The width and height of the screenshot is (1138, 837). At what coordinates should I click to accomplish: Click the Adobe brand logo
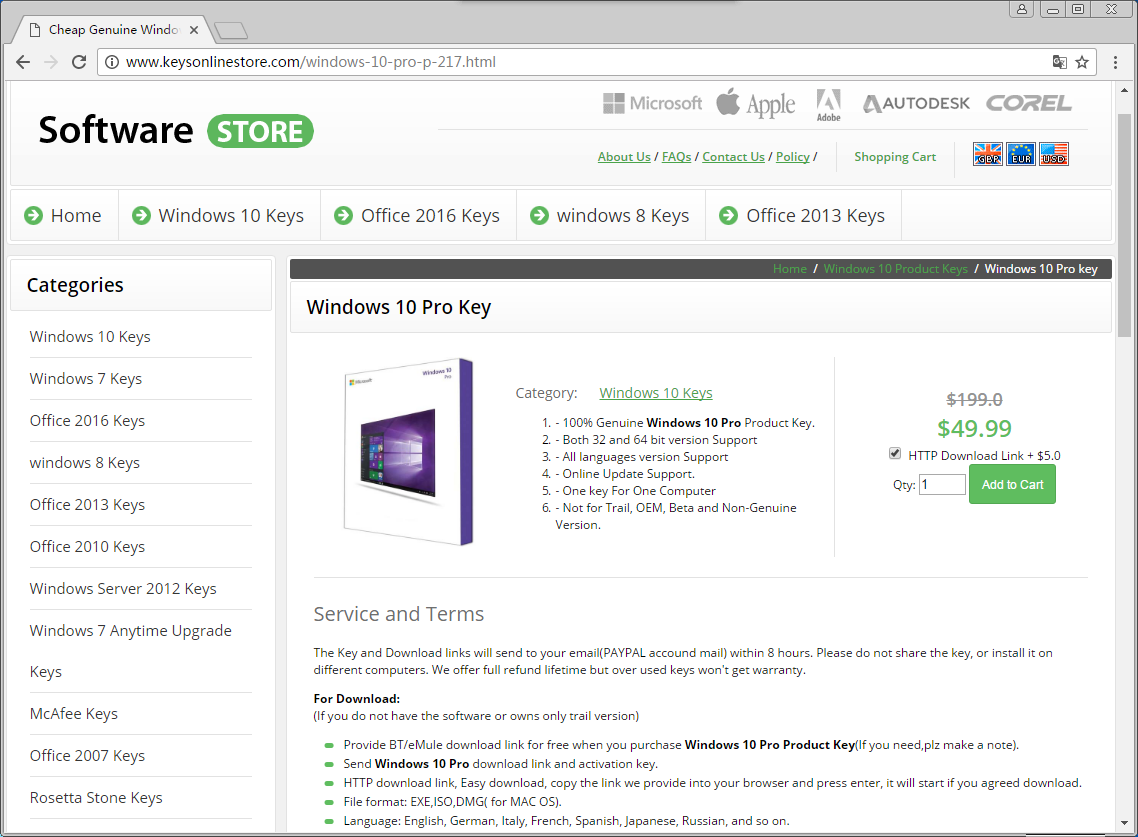pyautogui.click(x=828, y=105)
